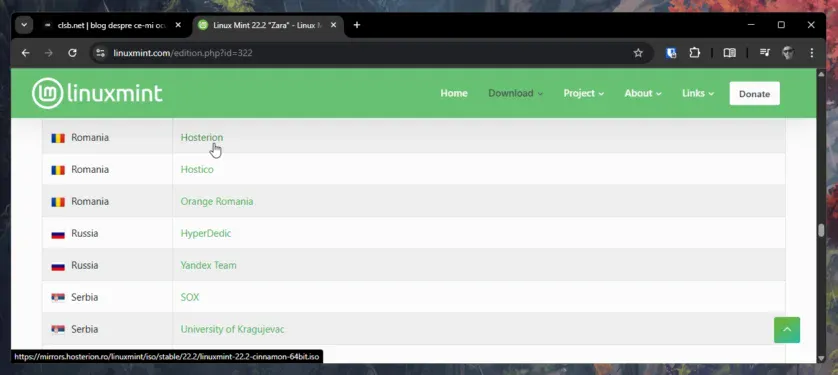
Task: Click the scrollbar down arrow
Action: pyautogui.click(x=821, y=358)
